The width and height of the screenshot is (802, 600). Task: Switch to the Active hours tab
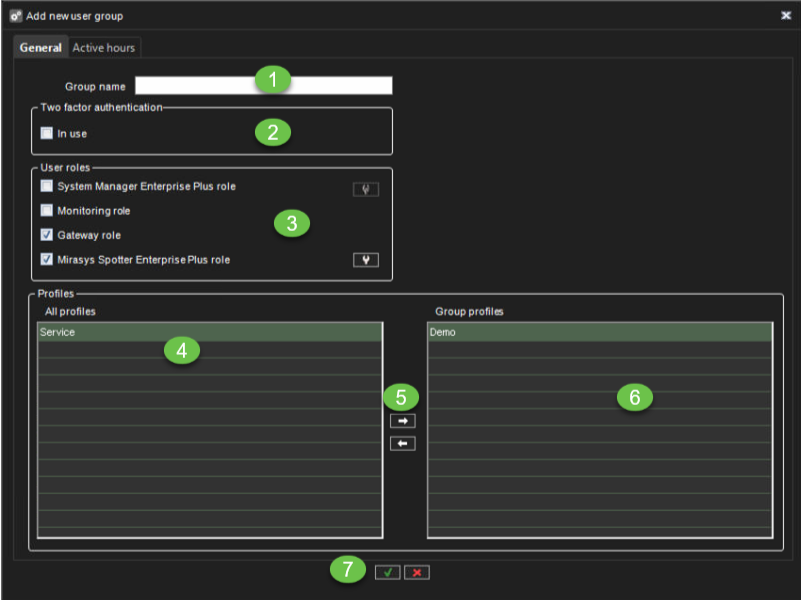pos(104,48)
